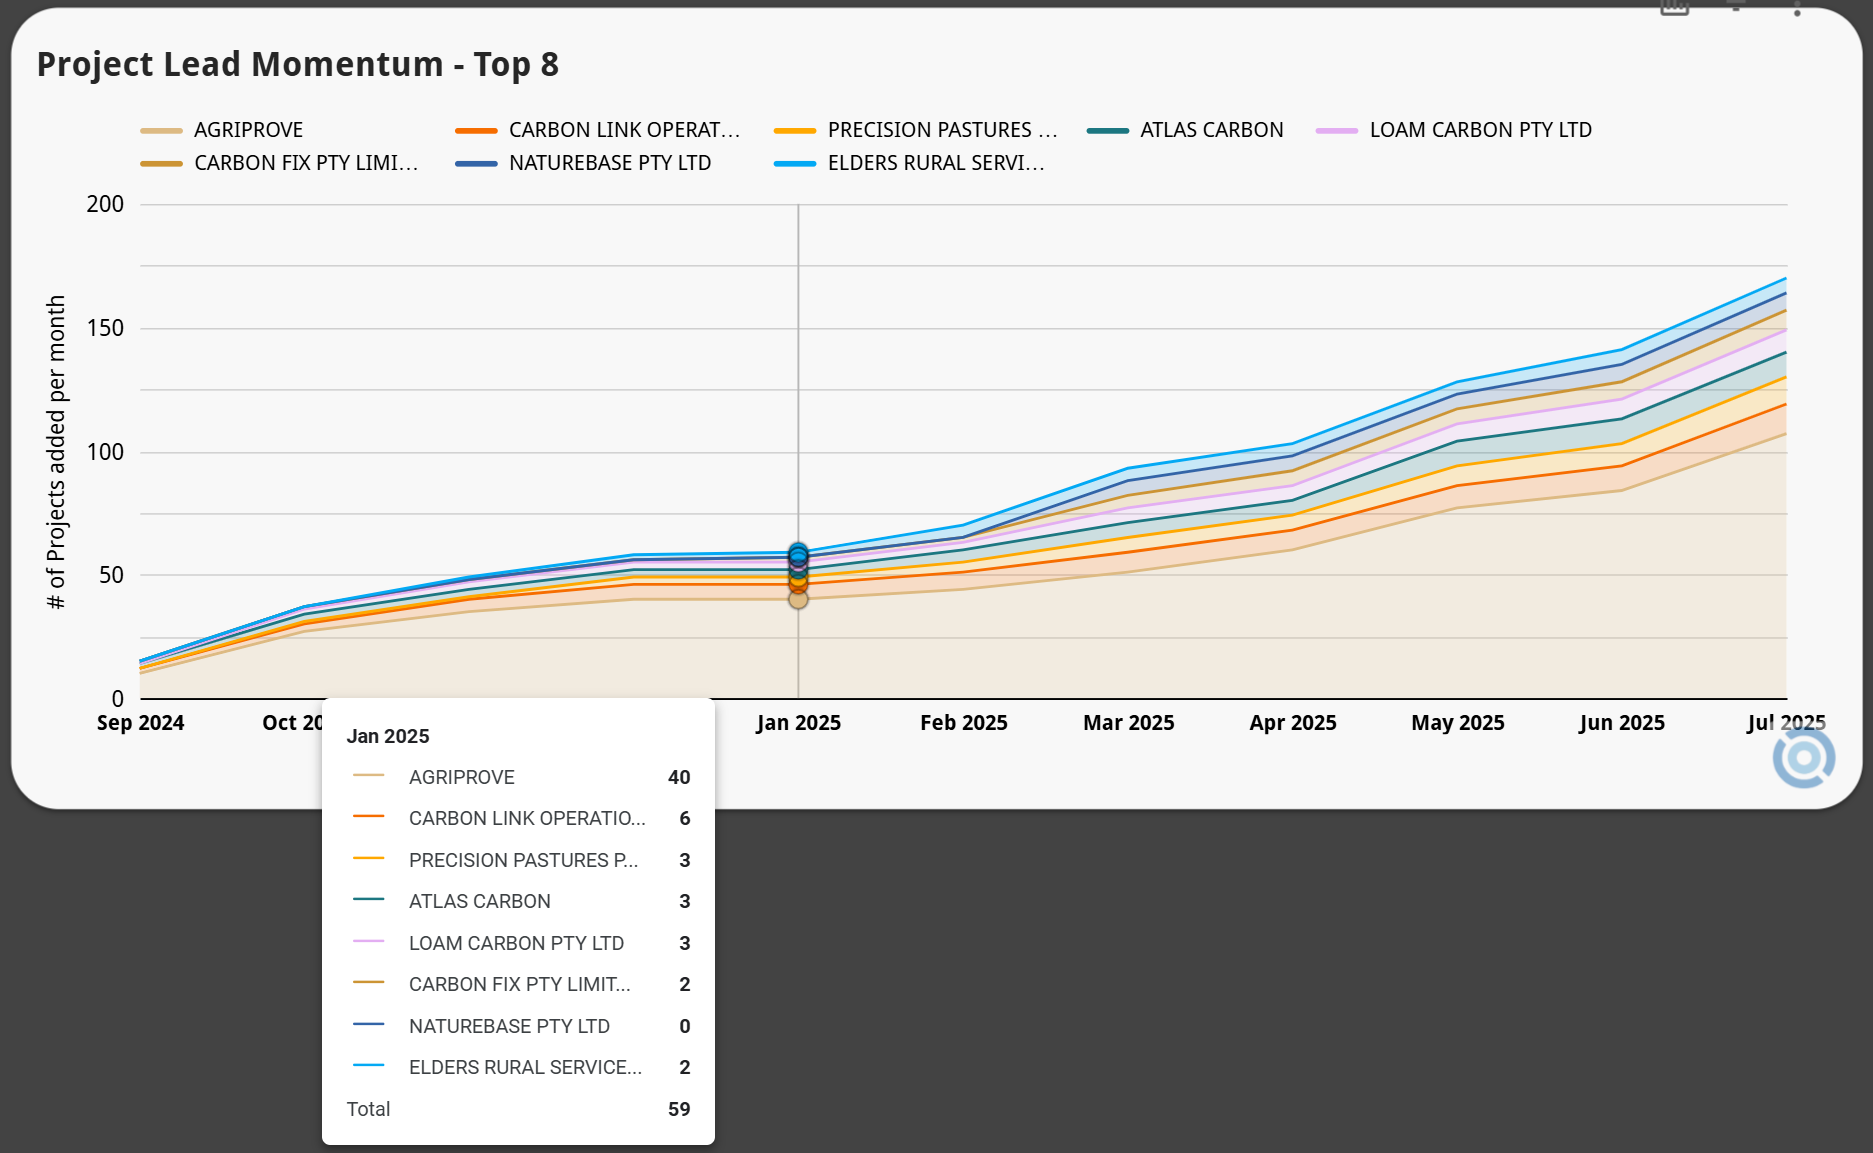Click the value 6 beside CARBON LINK in tooltip
The width and height of the screenshot is (1873, 1153).
685,818
